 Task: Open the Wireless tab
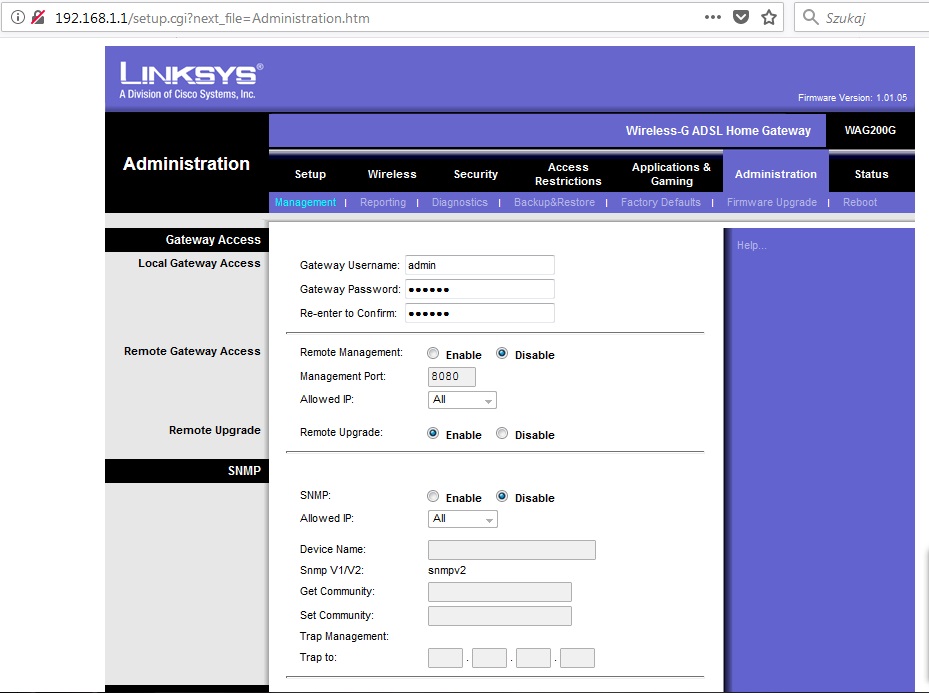tap(392, 174)
